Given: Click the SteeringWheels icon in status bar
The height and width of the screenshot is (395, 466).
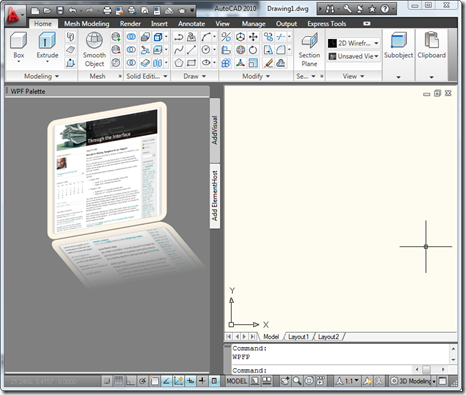Looking at the screenshot, I should click(309, 381).
